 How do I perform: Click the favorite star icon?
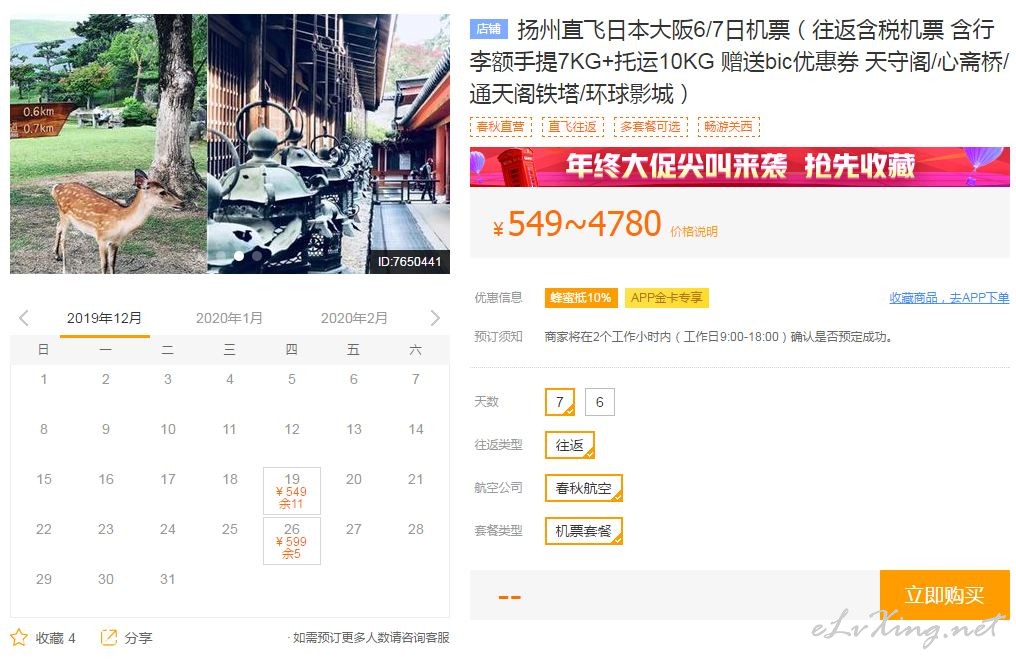[19, 638]
